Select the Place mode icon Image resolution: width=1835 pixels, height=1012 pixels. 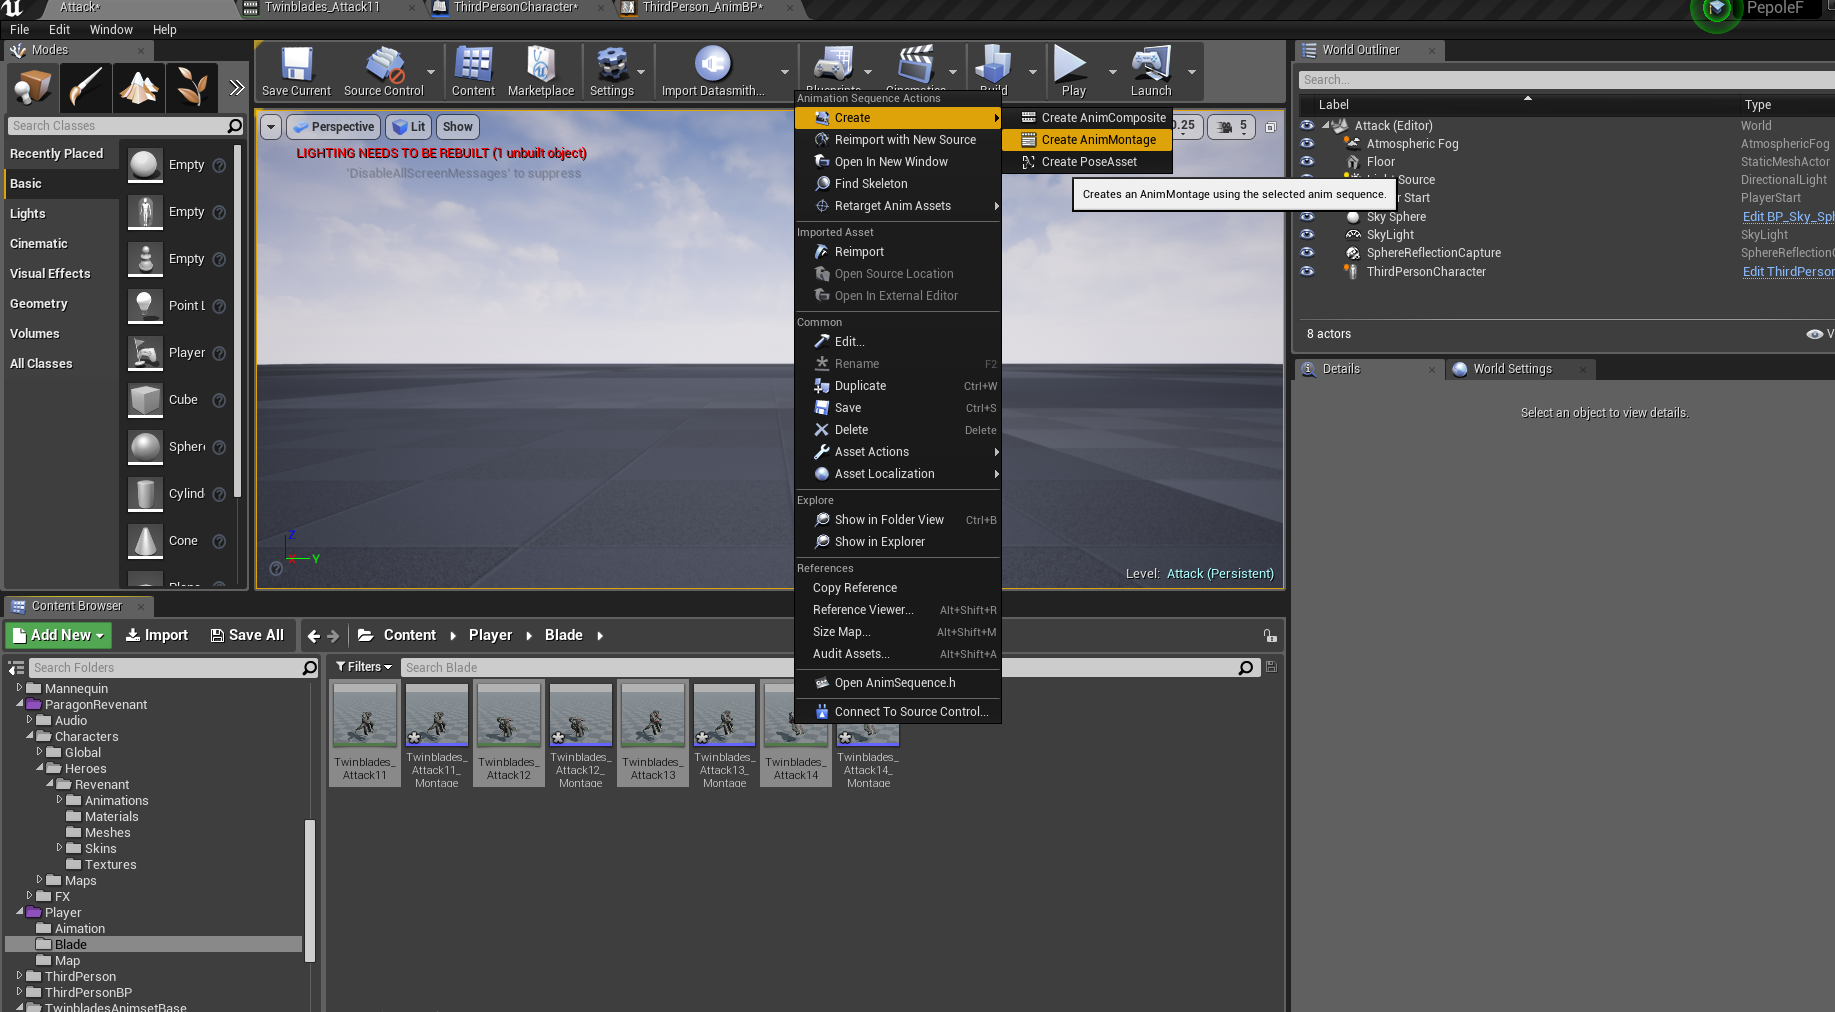[x=32, y=88]
